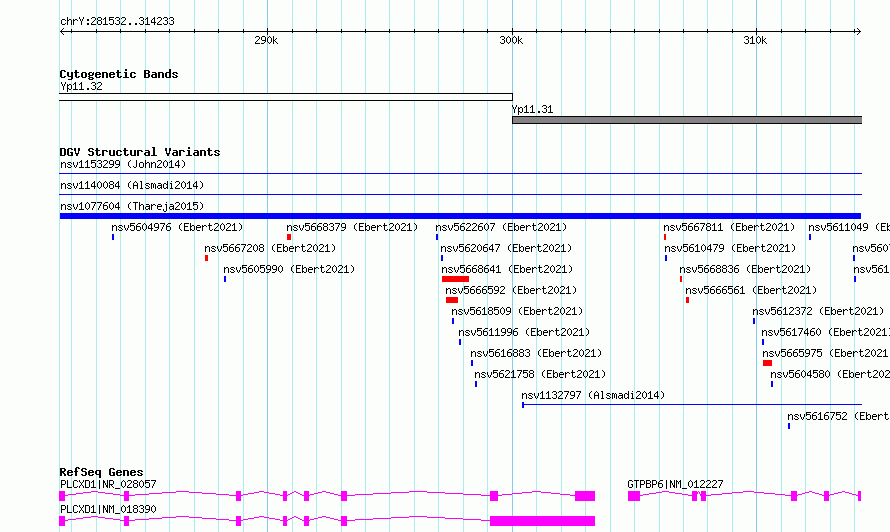Open the DGV Structural Variants track heading
The image size is (890, 532).
pyautogui.click(x=140, y=152)
